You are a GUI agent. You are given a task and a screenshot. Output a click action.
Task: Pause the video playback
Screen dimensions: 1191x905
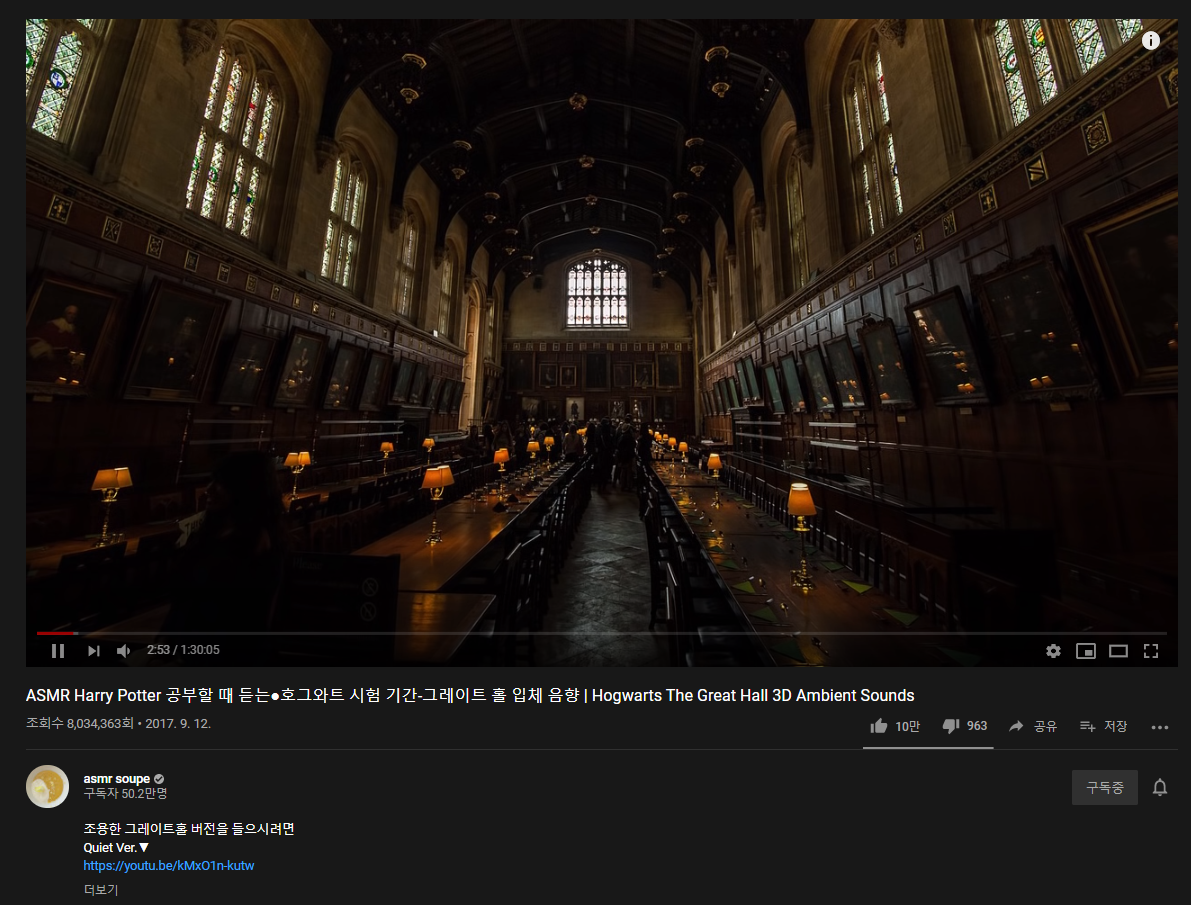pyautogui.click(x=58, y=650)
